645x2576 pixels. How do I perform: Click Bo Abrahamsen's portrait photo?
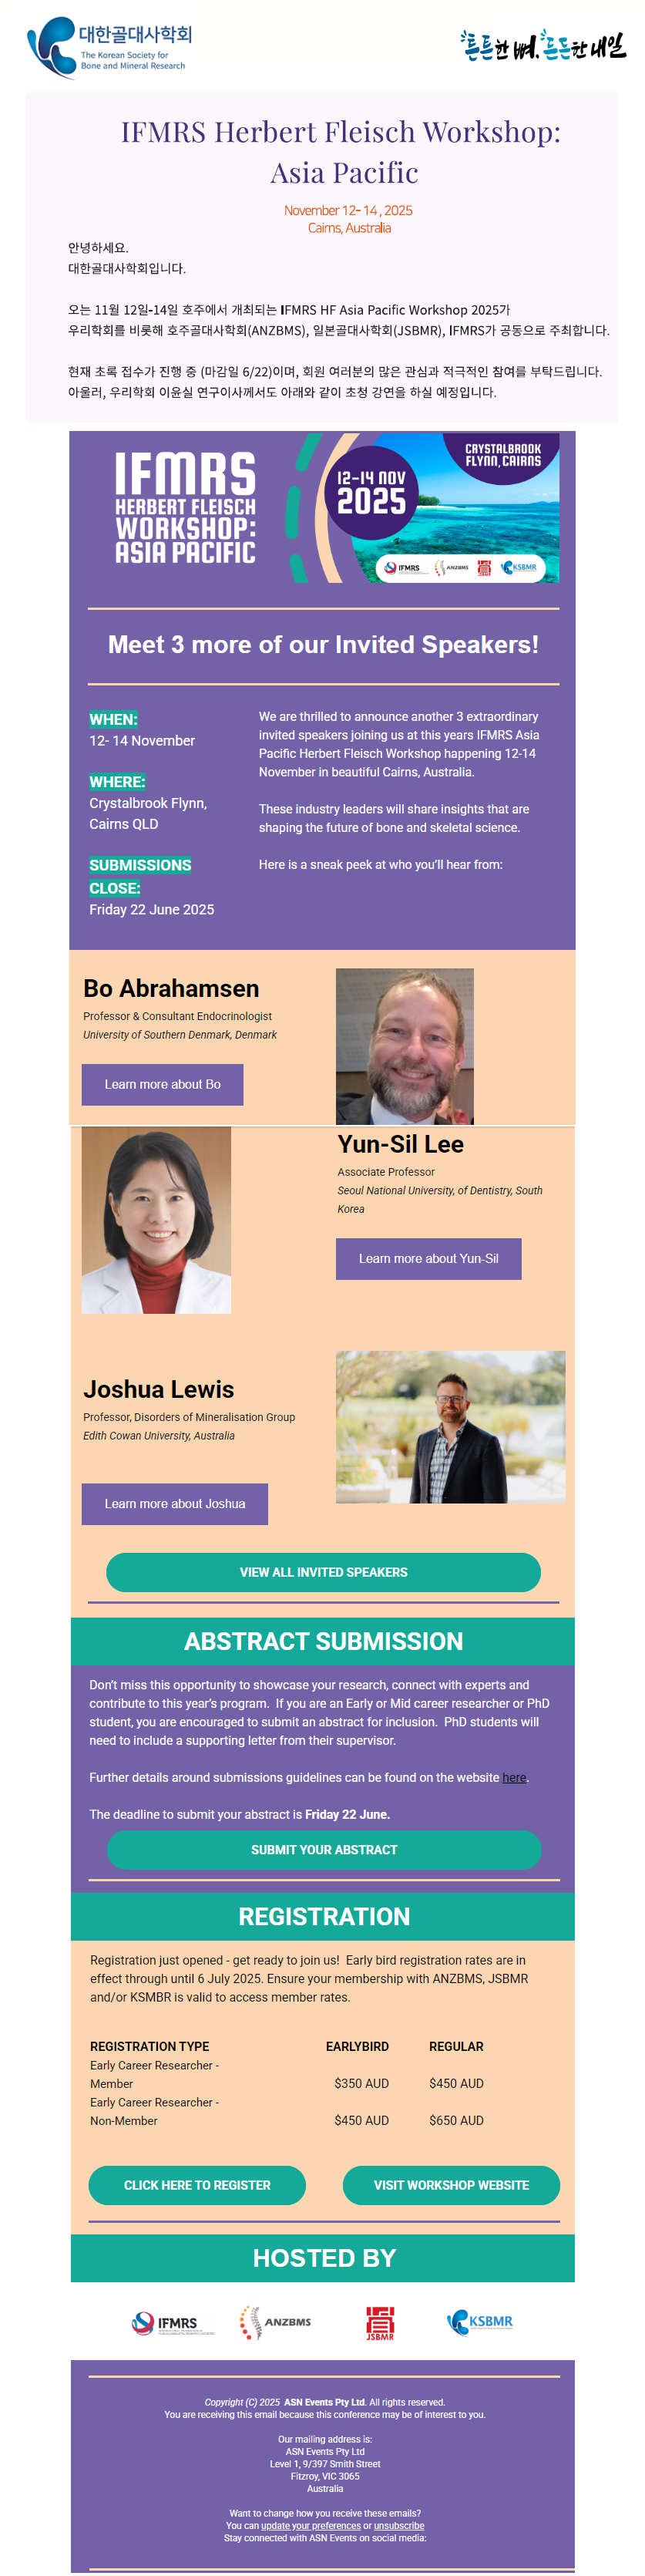[x=404, y=1046]
